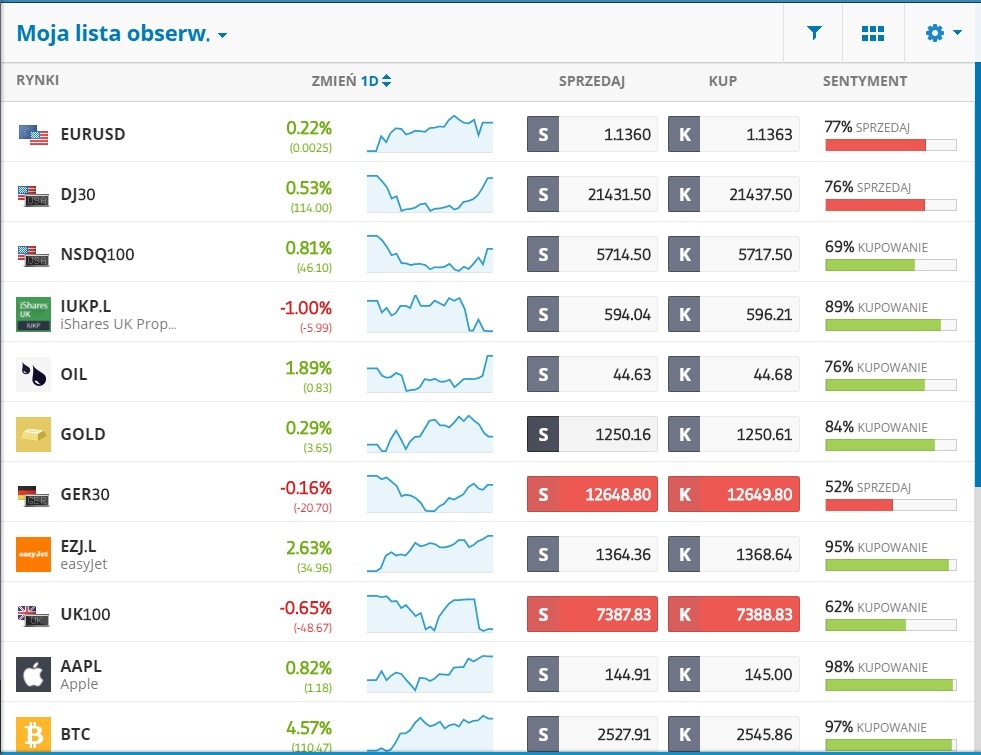Open the watchlist filter icon
The height and width of the screenshot is (755, 981).
(x=813, y=32)
